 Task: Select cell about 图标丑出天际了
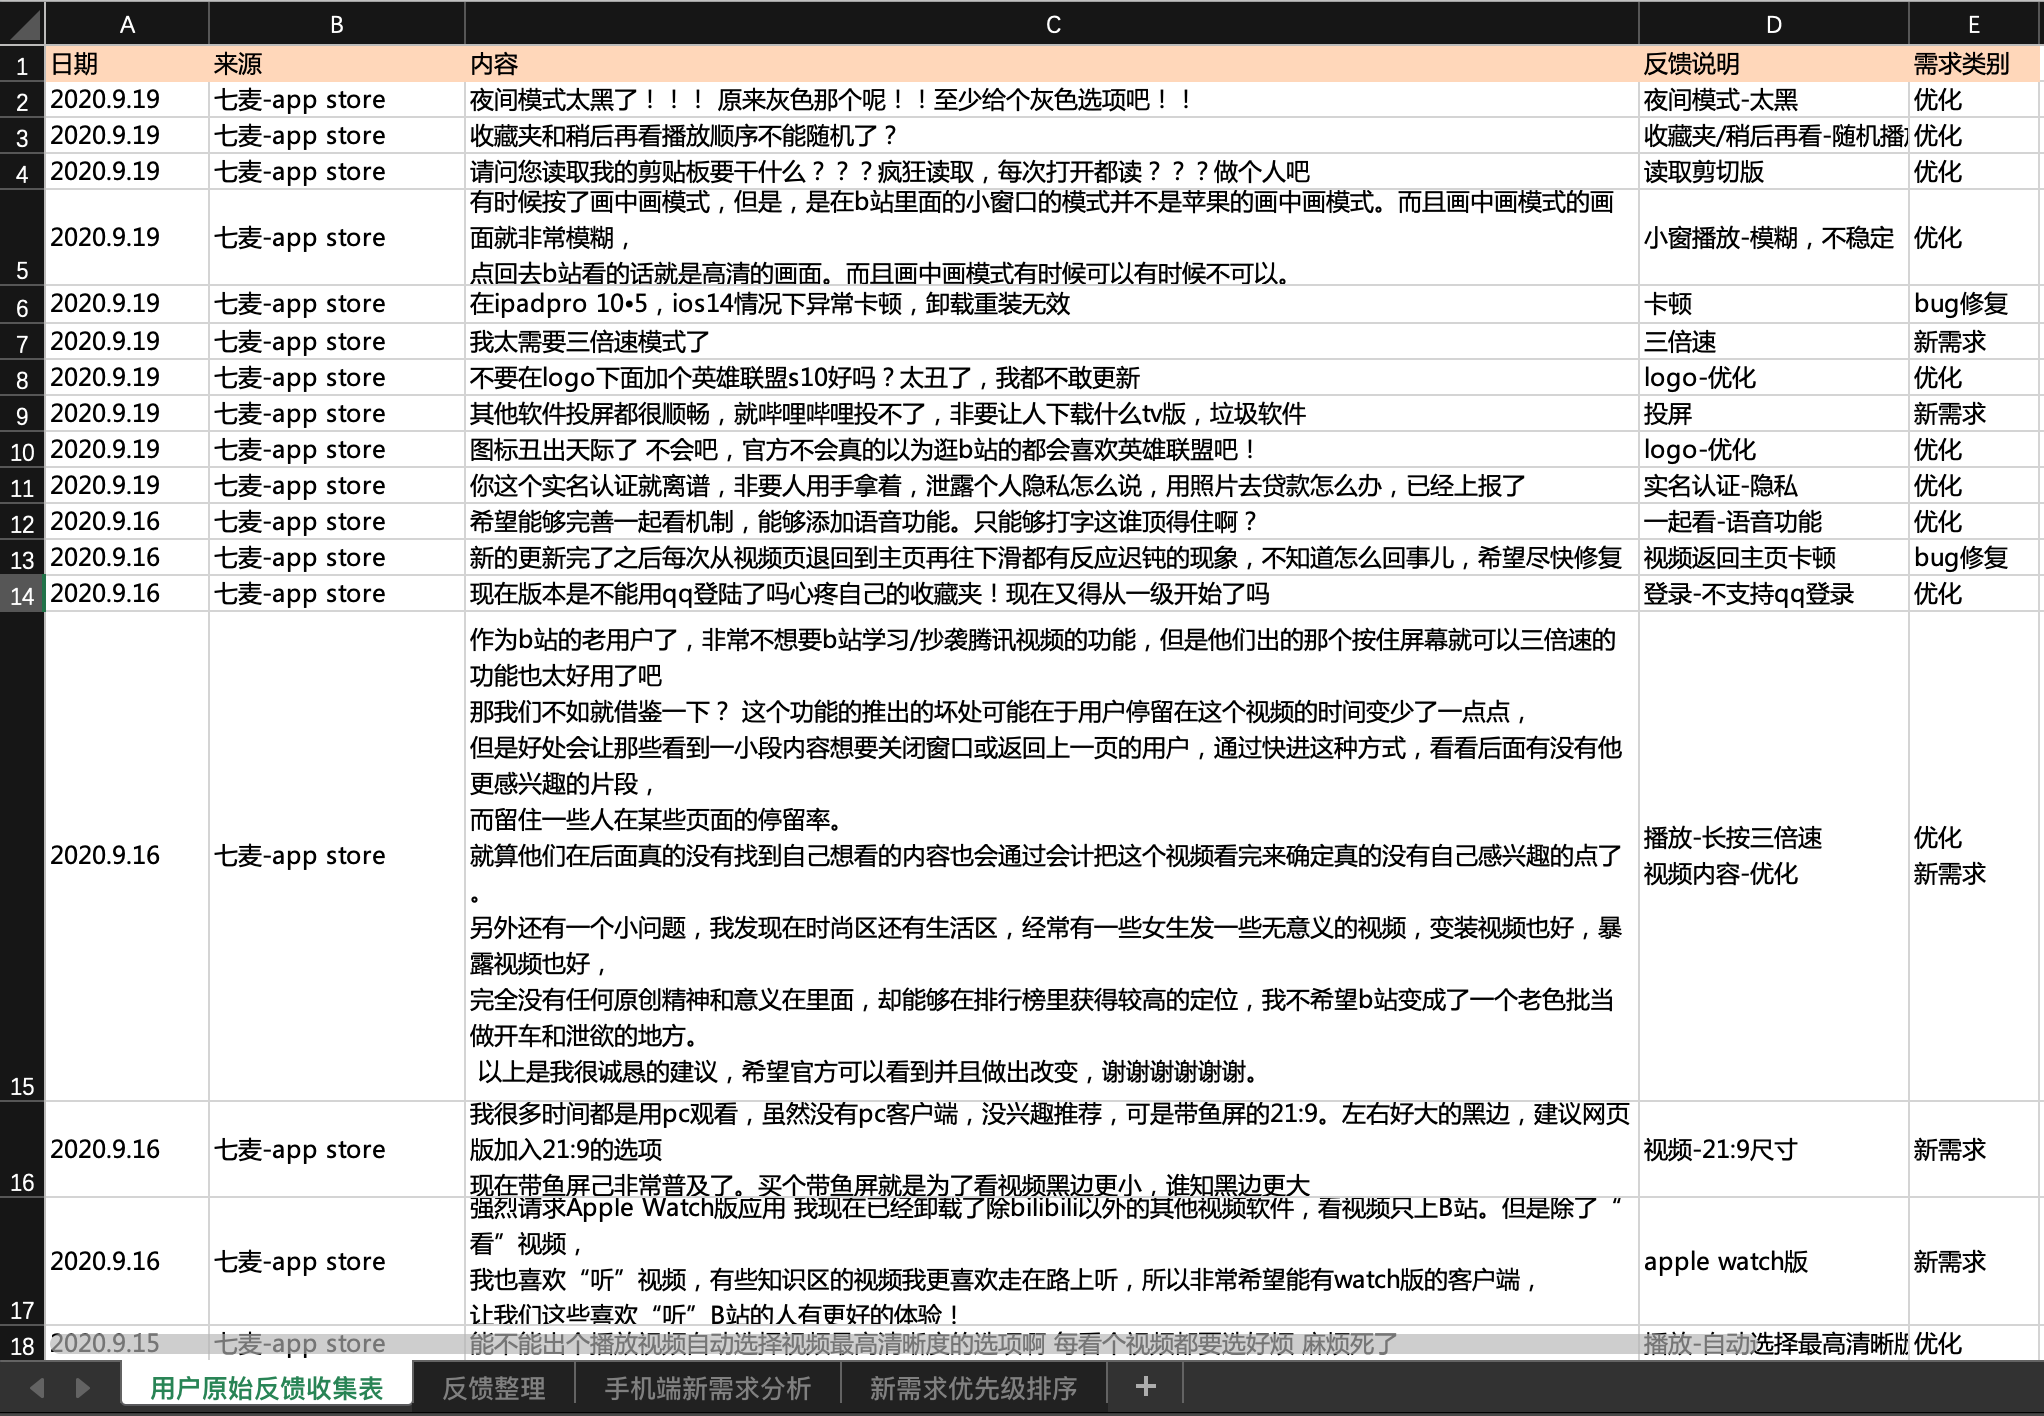tap(1052, 450)
